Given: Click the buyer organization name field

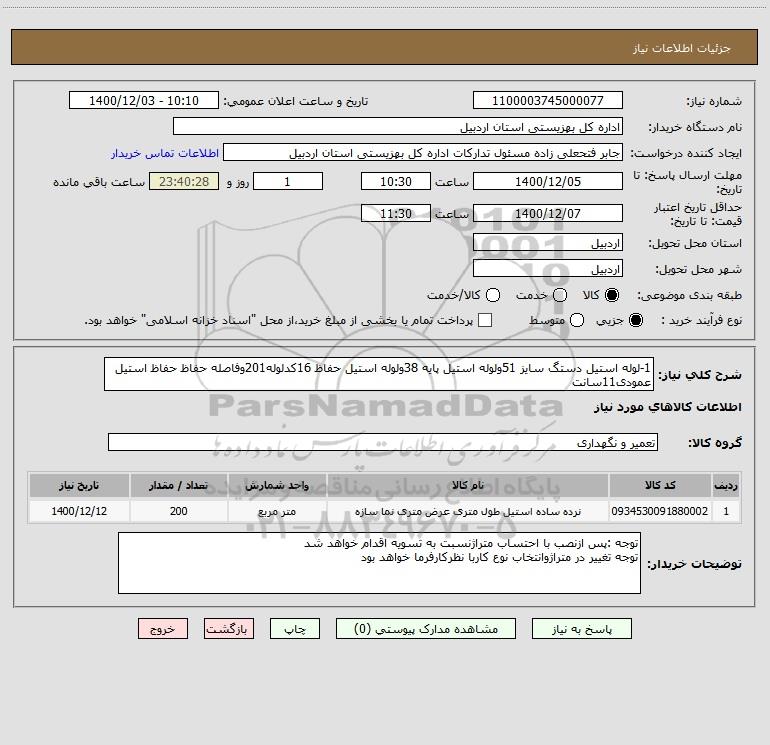Looking at the screenshot, I should click(398, 127).
